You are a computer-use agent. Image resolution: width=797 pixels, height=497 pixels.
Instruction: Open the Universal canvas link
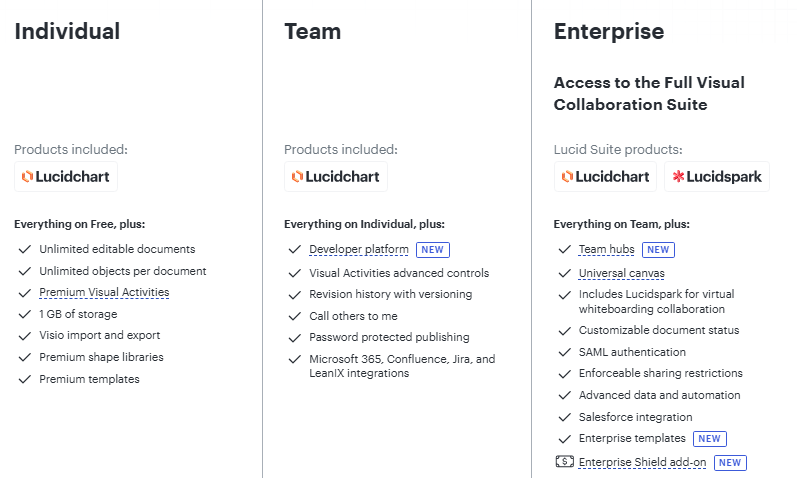622,273
